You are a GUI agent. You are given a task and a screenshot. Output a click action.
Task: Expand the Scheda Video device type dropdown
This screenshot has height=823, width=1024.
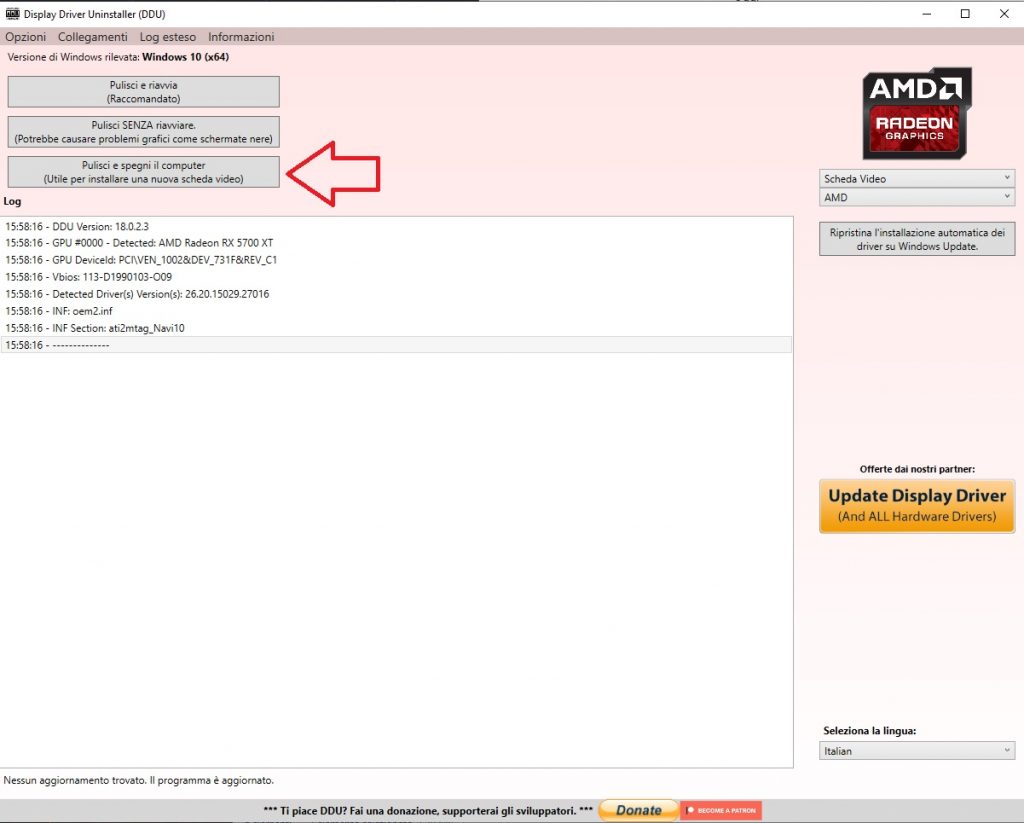(x=917, y=178)
